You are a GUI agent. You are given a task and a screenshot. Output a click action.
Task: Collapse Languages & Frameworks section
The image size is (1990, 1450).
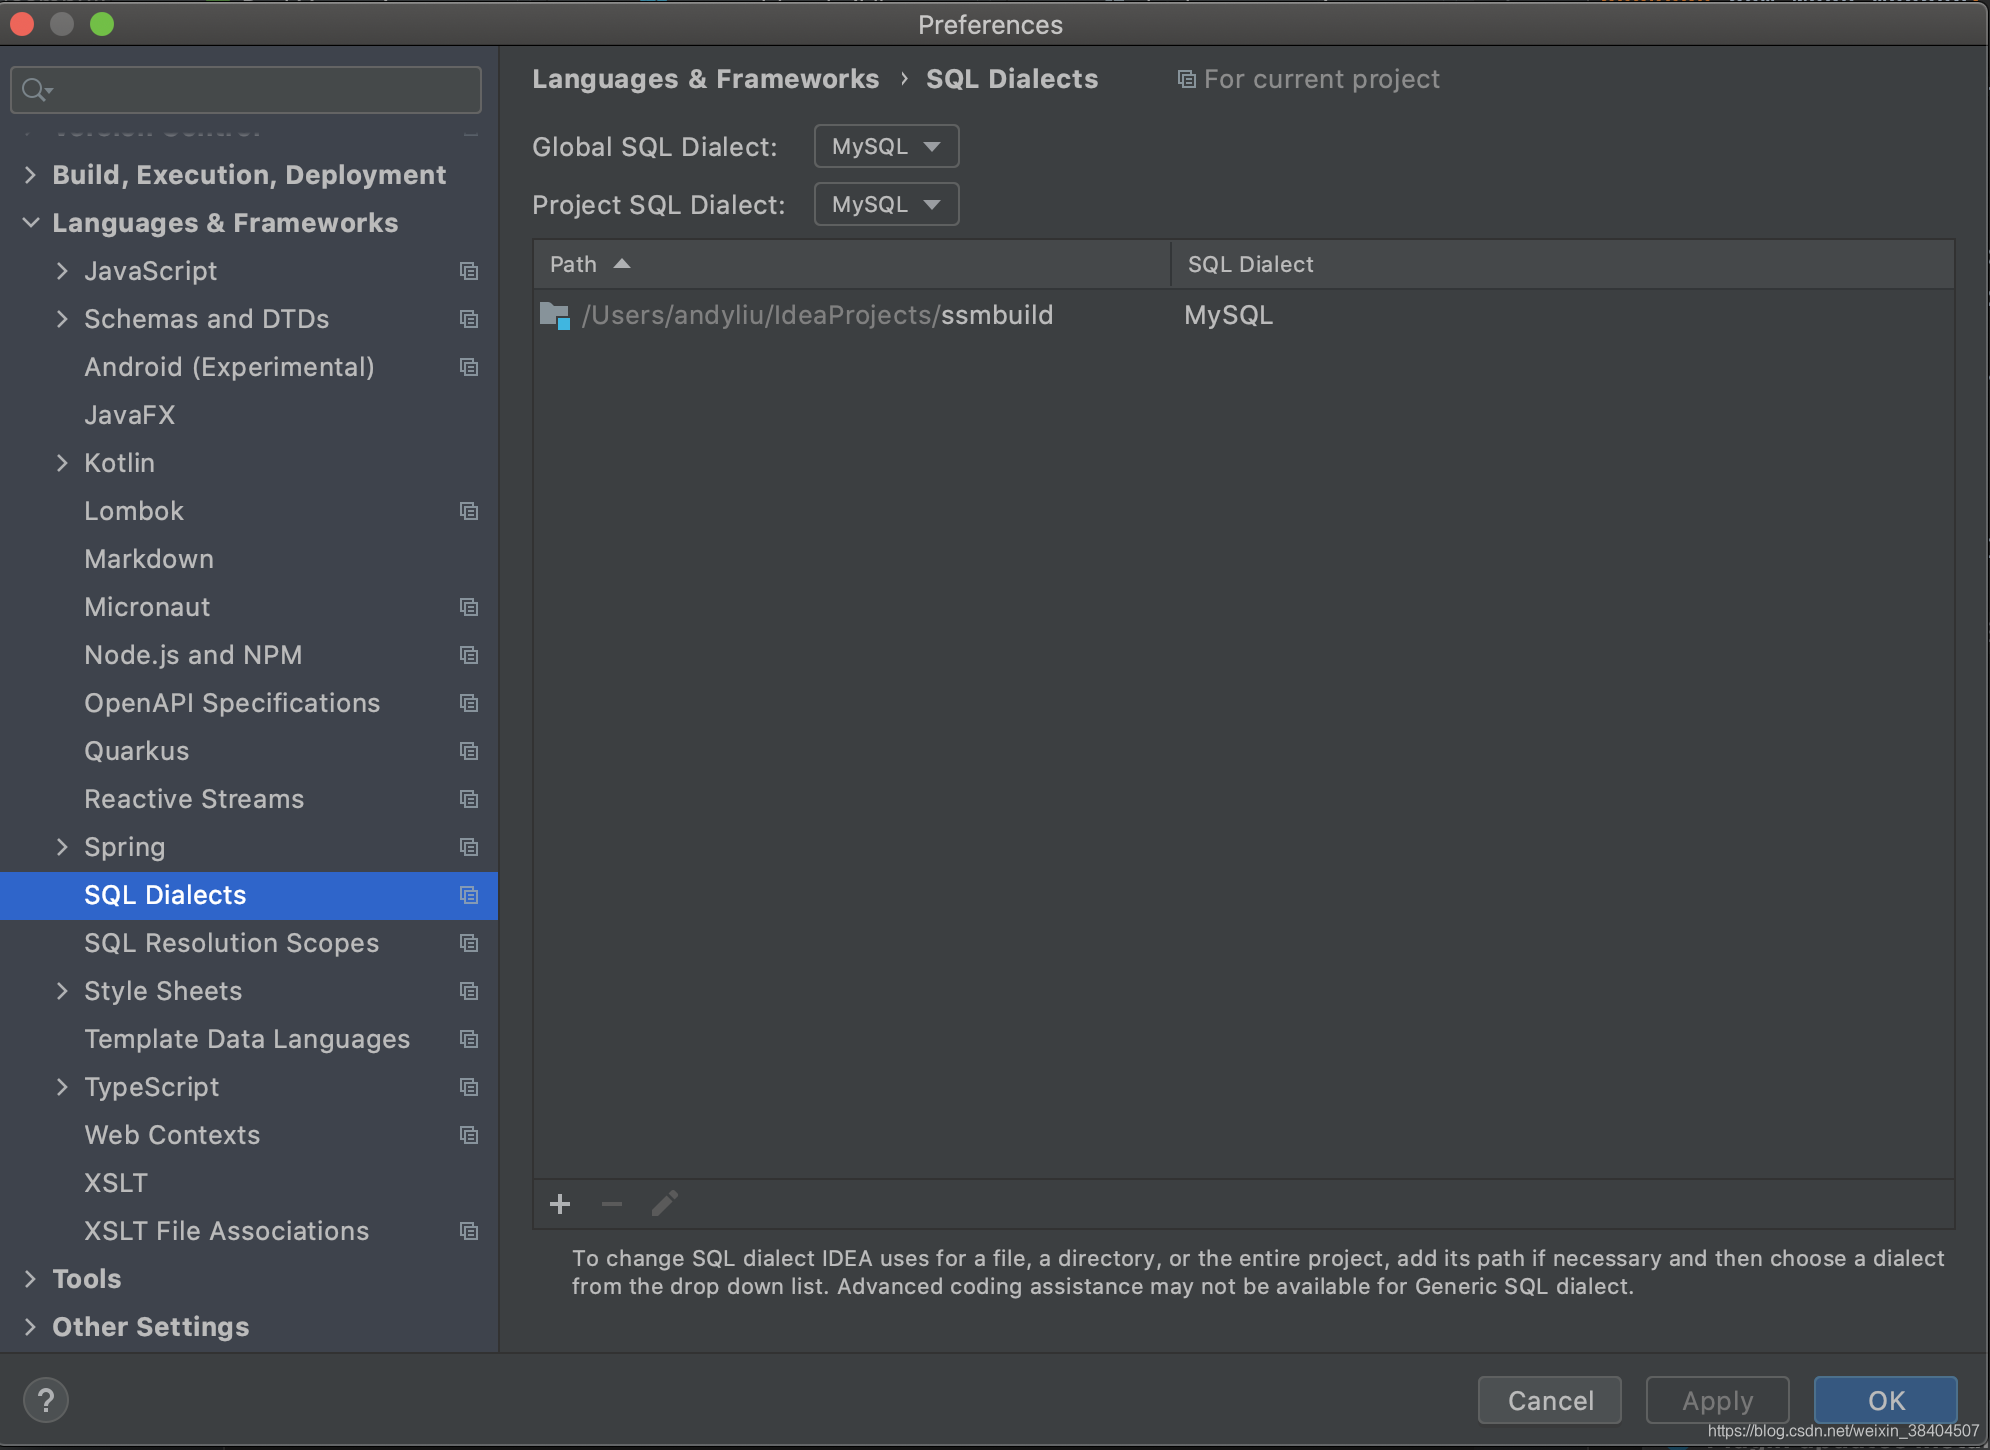point(31,223)
